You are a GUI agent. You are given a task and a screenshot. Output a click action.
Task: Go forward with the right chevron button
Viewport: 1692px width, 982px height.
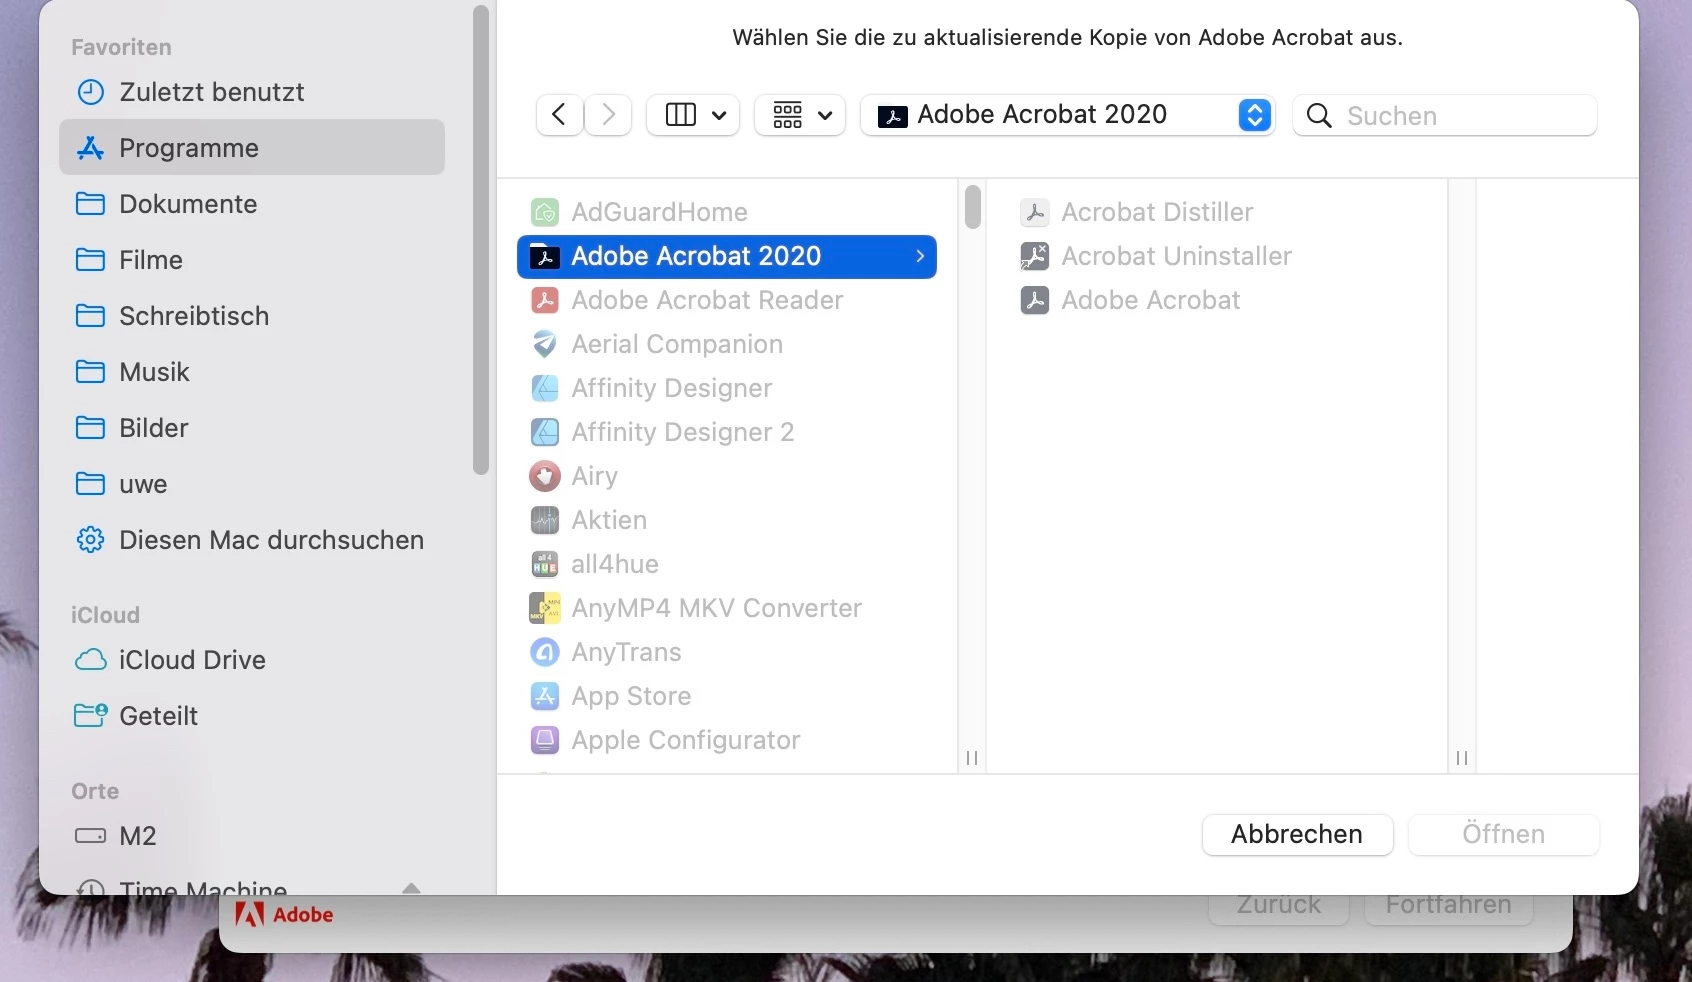[608, 115]
